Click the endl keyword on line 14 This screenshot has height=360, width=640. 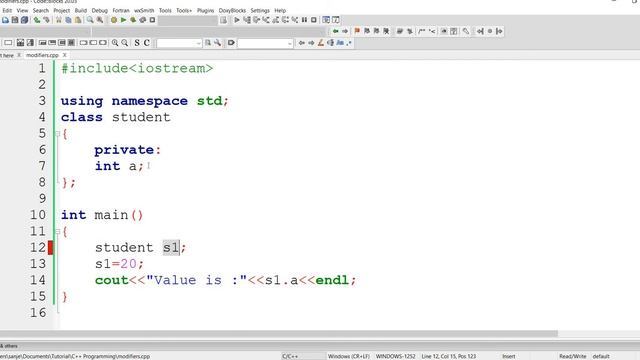point(332,280)
